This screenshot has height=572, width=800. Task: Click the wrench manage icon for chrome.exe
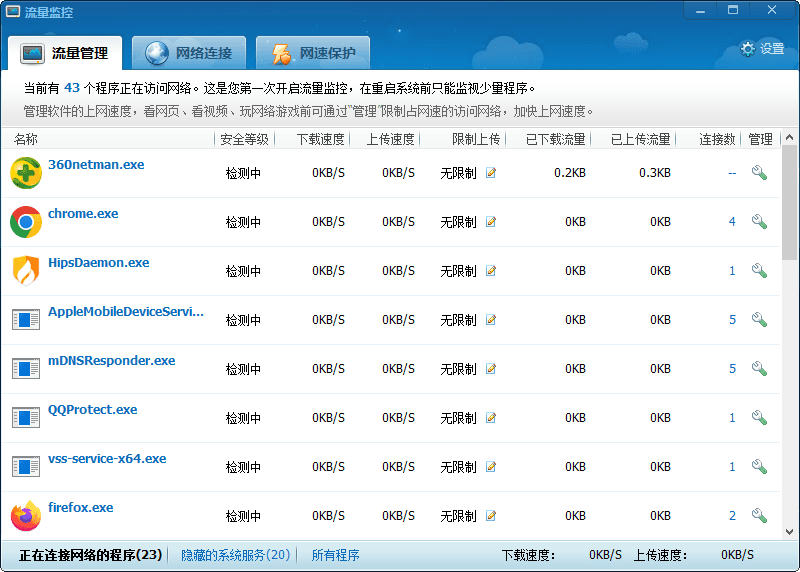click(x=759, y=222)
